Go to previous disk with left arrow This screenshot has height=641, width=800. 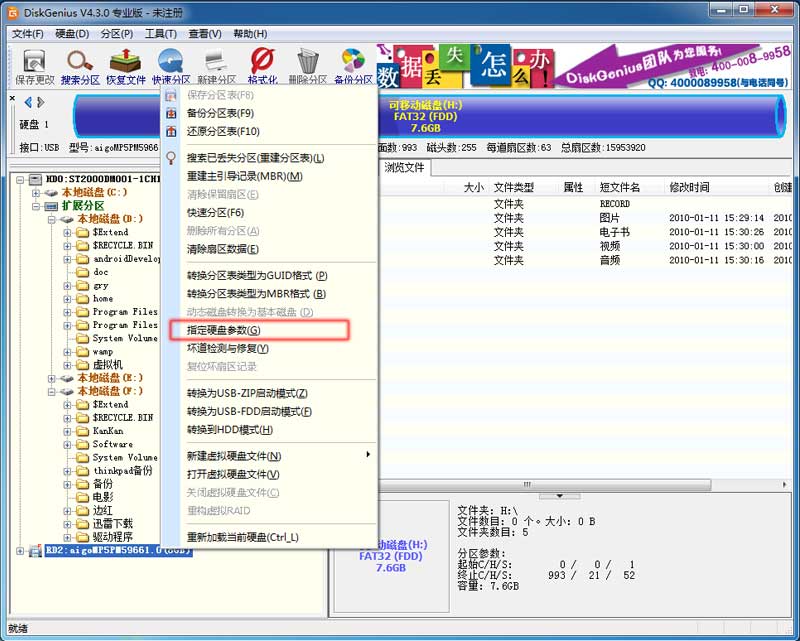[x=28, y=102]
